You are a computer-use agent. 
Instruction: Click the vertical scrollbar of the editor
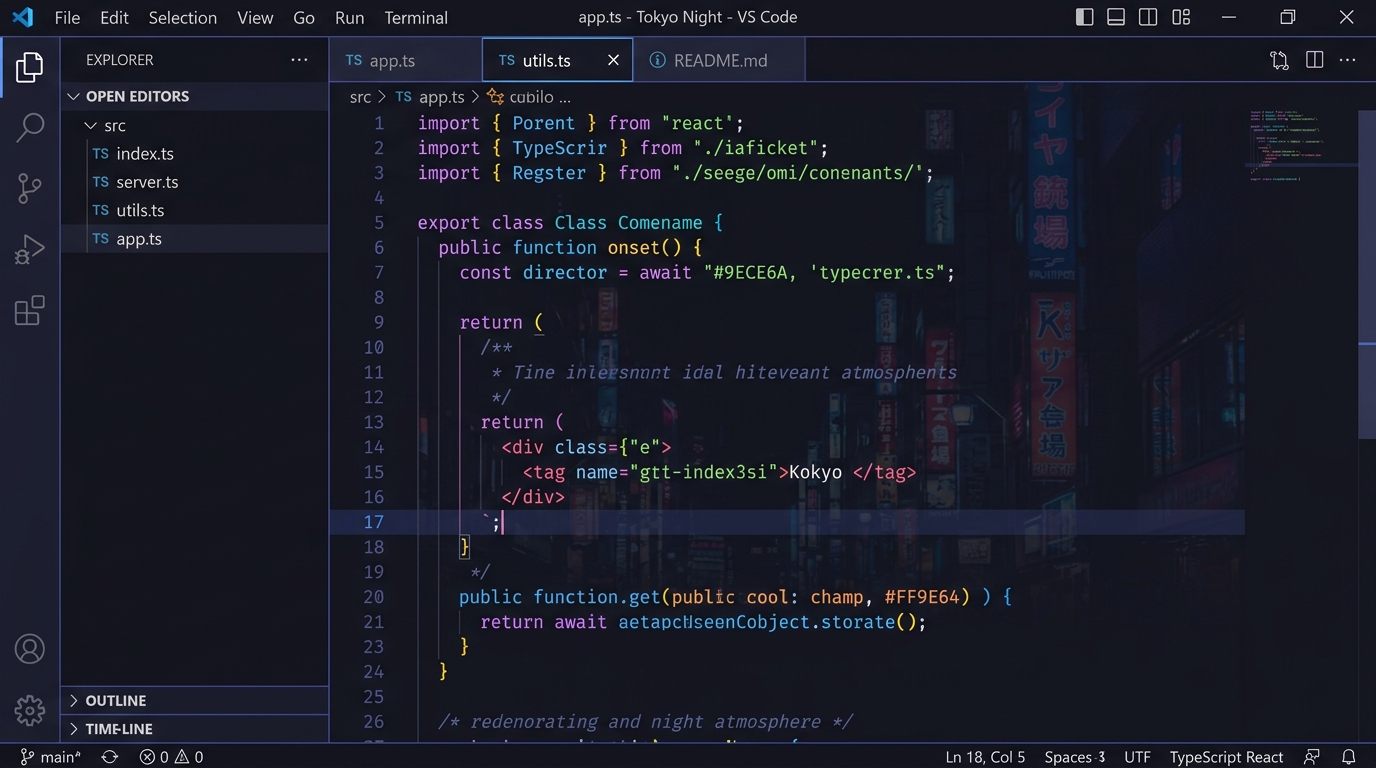pos(1367,275)
